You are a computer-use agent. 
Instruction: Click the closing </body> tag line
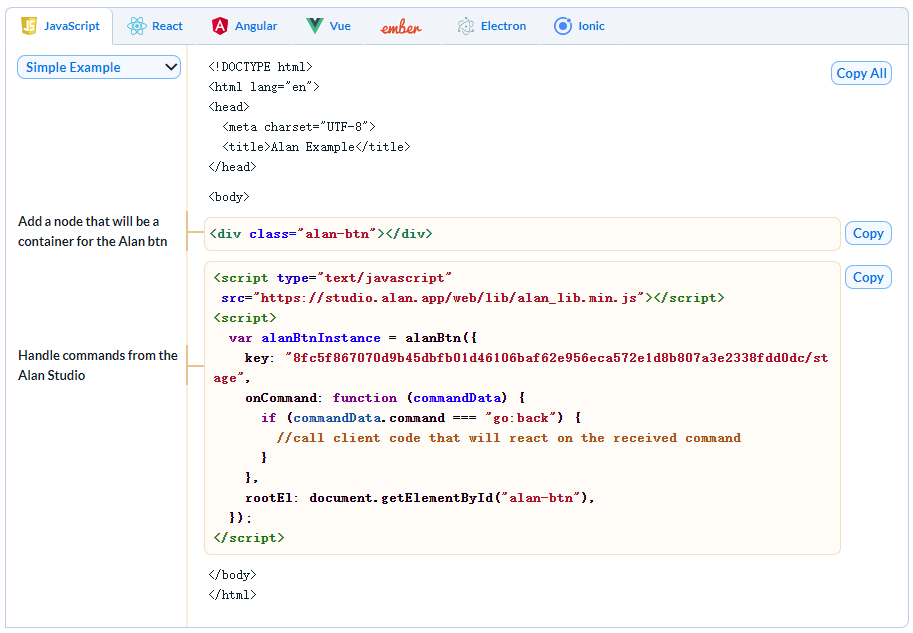click(x=232, y=575)
